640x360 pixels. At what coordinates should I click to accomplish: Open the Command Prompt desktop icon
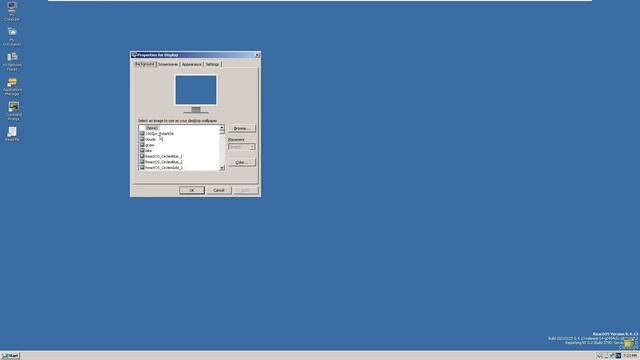click(x=13, y=111)
